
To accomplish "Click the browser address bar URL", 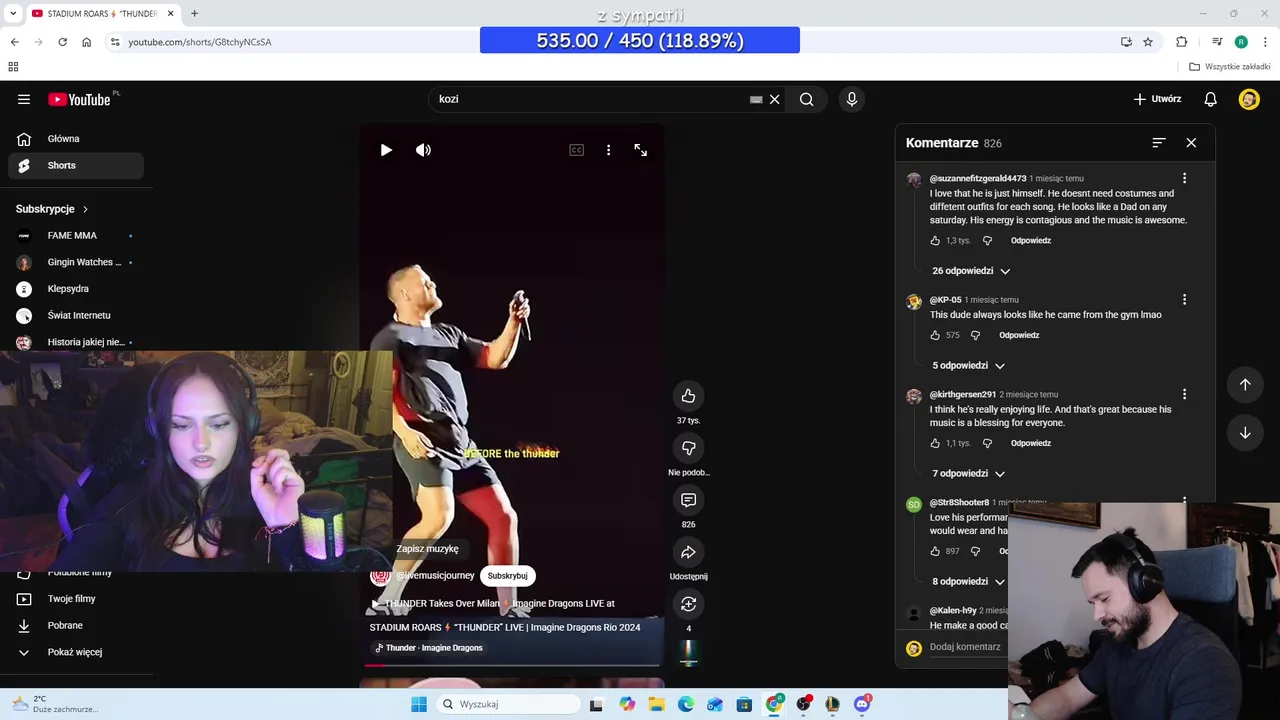I will 199,42.
